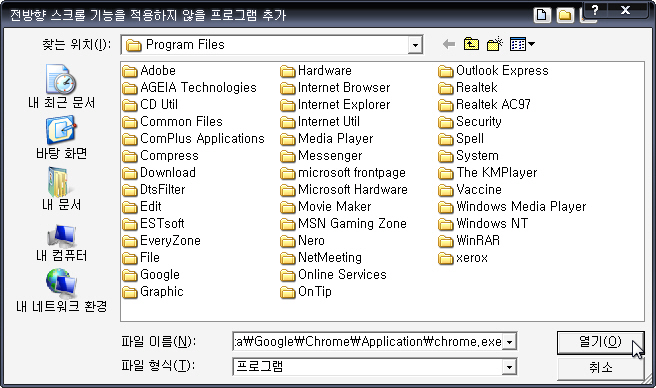Screen dimensions: 656x388
Task: Select the Media Player folder
Action: click(x=327, y=139)
